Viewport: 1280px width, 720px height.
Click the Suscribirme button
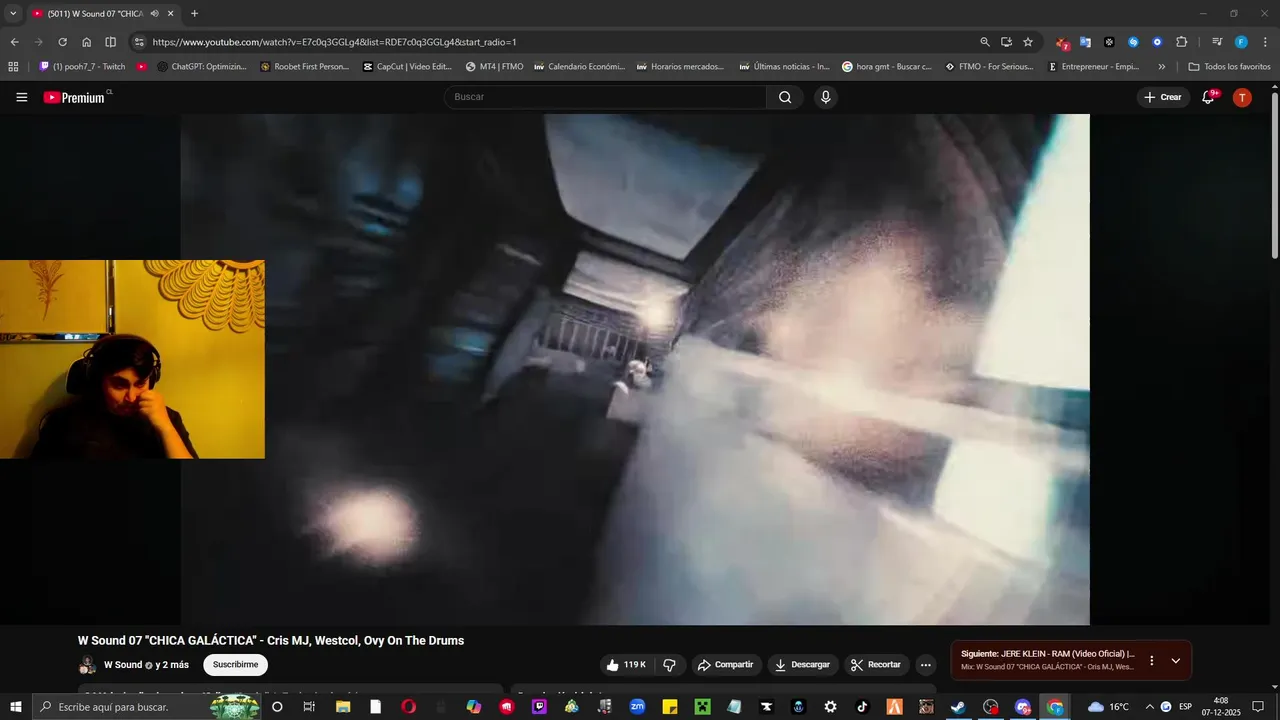click(x=235, y=665)
